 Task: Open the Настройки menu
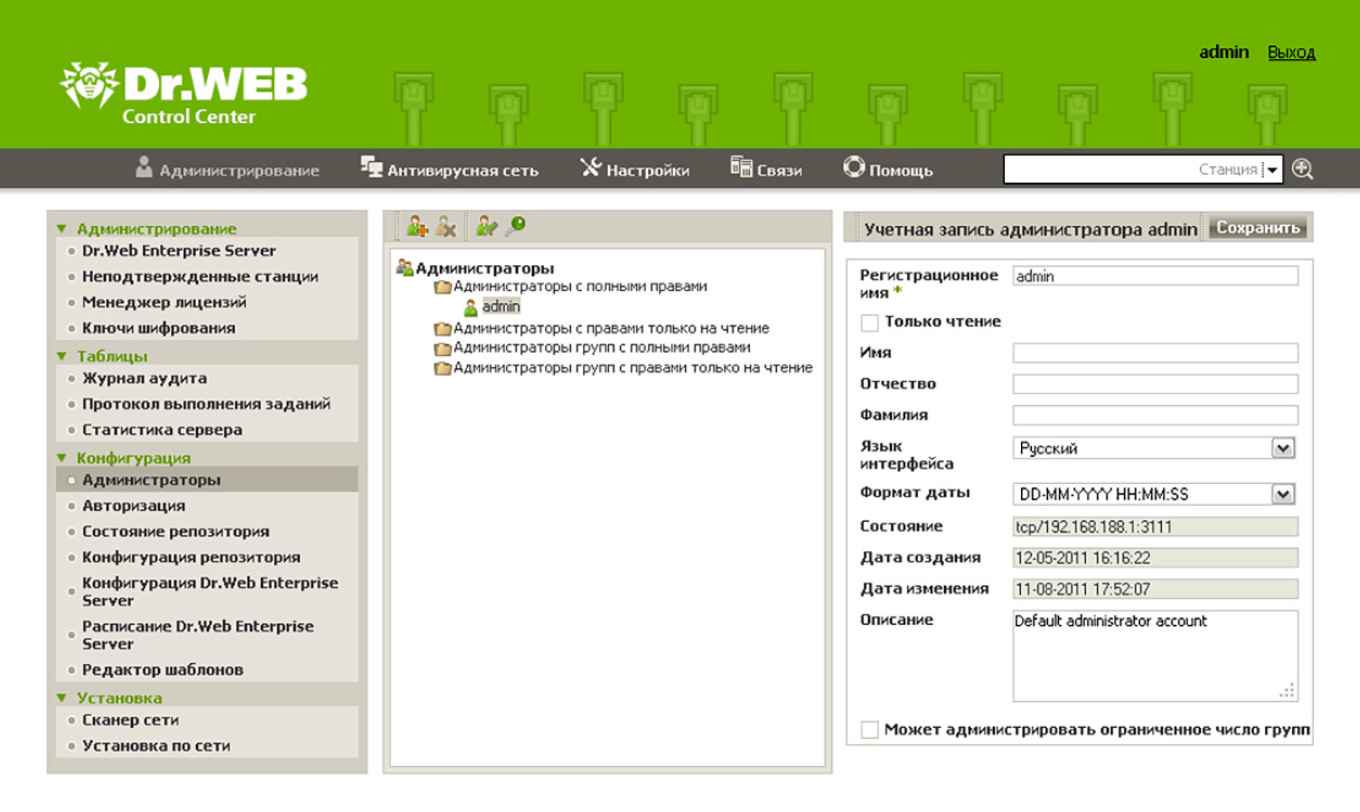634,170
